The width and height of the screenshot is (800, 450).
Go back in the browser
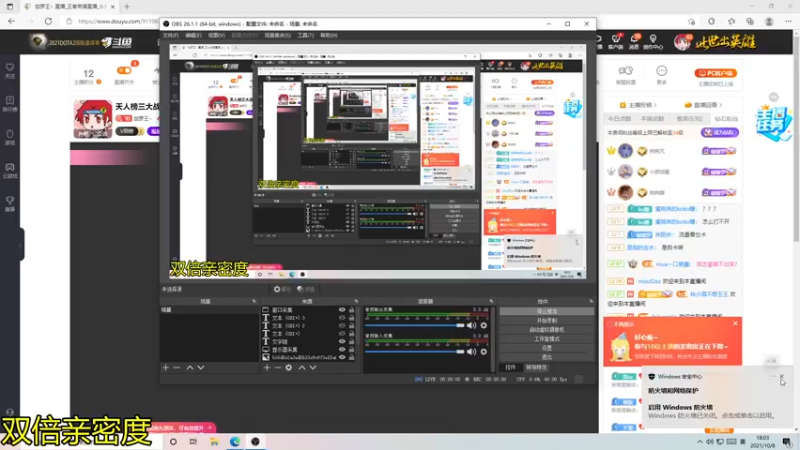[x=11, y=21]
